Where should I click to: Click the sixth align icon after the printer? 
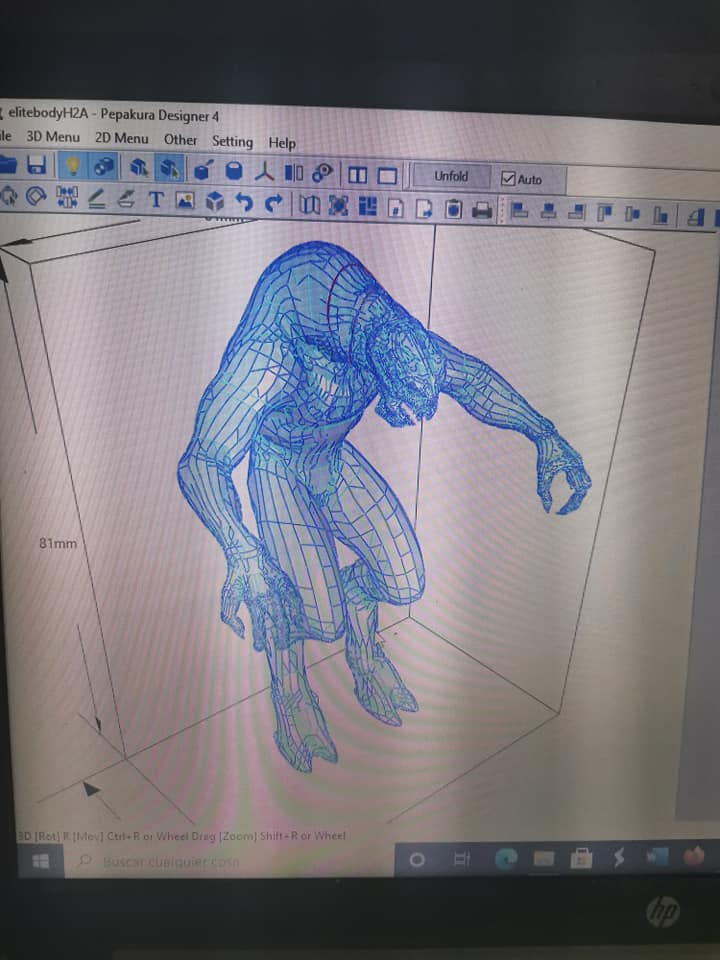(x=661, y=215)
